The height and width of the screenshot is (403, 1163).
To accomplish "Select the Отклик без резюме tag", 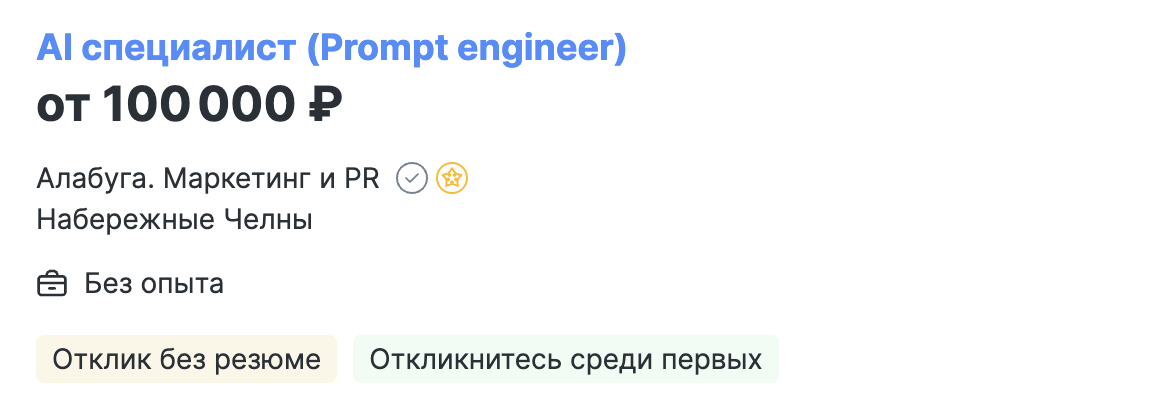I will [x=186, y=359].
